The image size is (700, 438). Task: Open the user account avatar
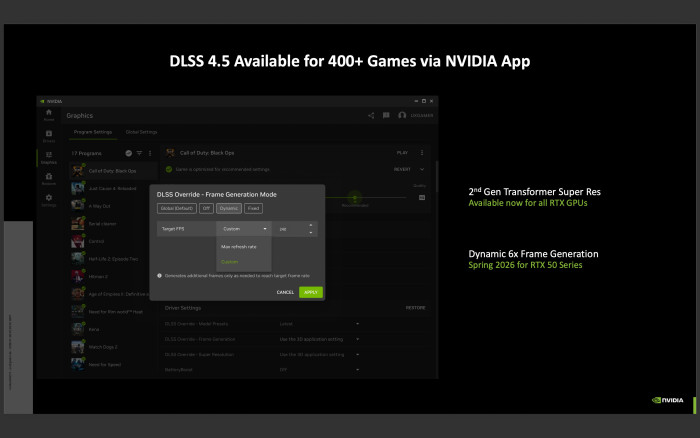[402, 116]
